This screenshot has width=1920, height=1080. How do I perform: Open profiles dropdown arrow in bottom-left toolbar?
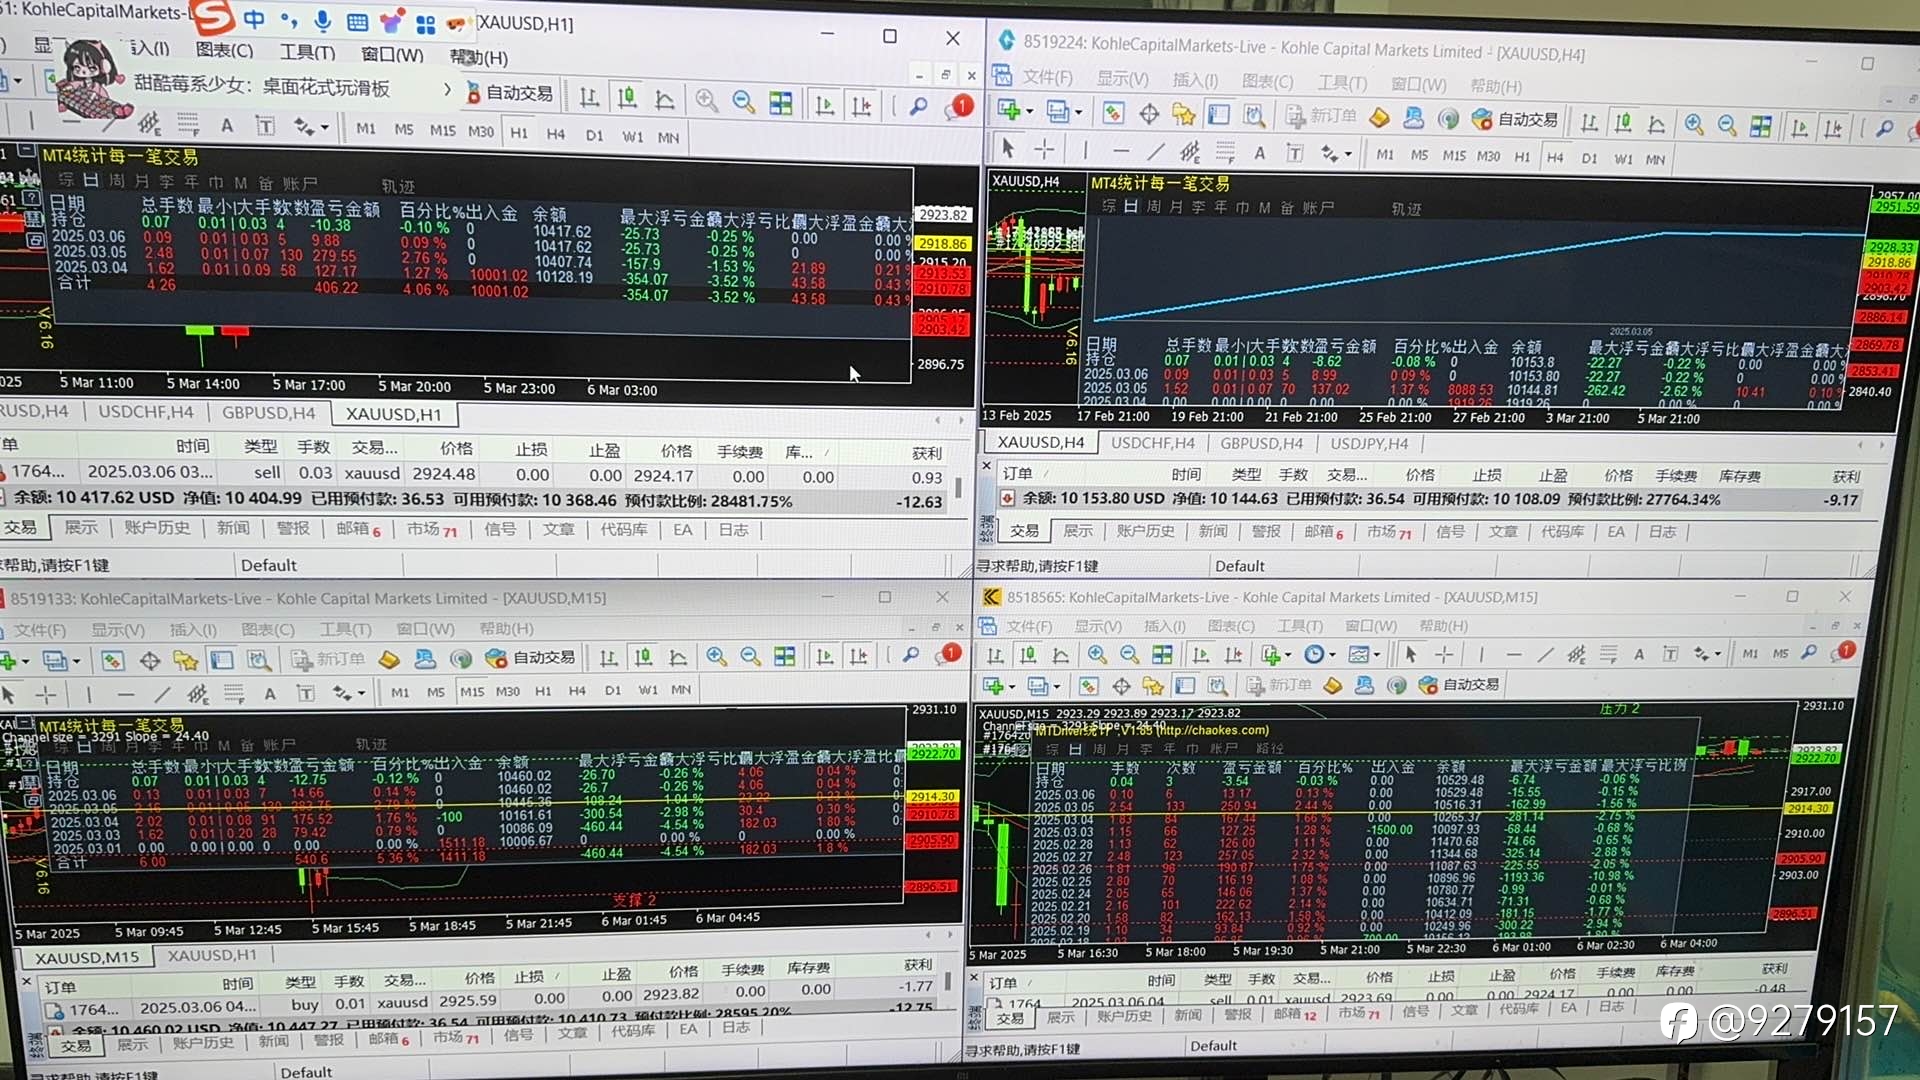(x=76, y=661)
